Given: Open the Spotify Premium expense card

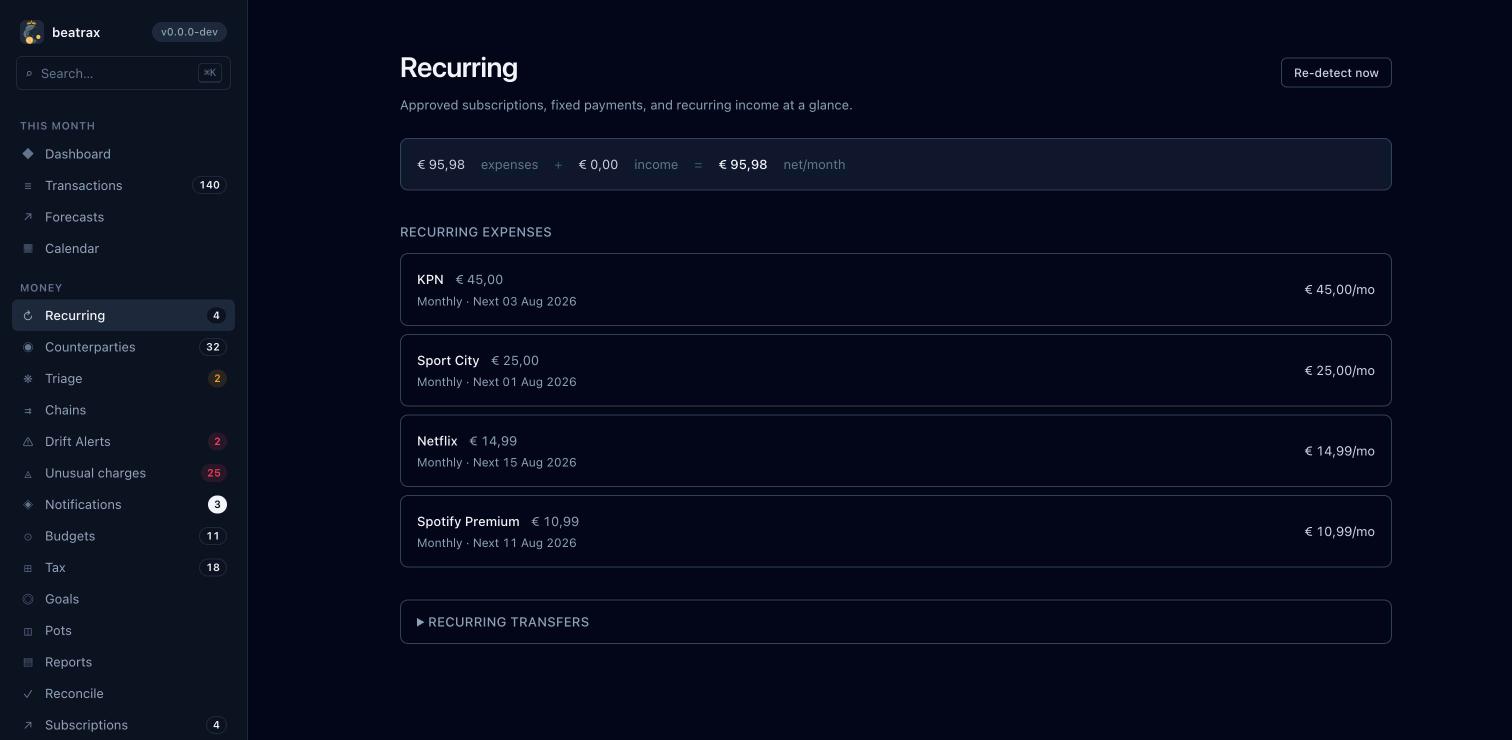Looking at the screenshot, I should [x=895, y=531].
